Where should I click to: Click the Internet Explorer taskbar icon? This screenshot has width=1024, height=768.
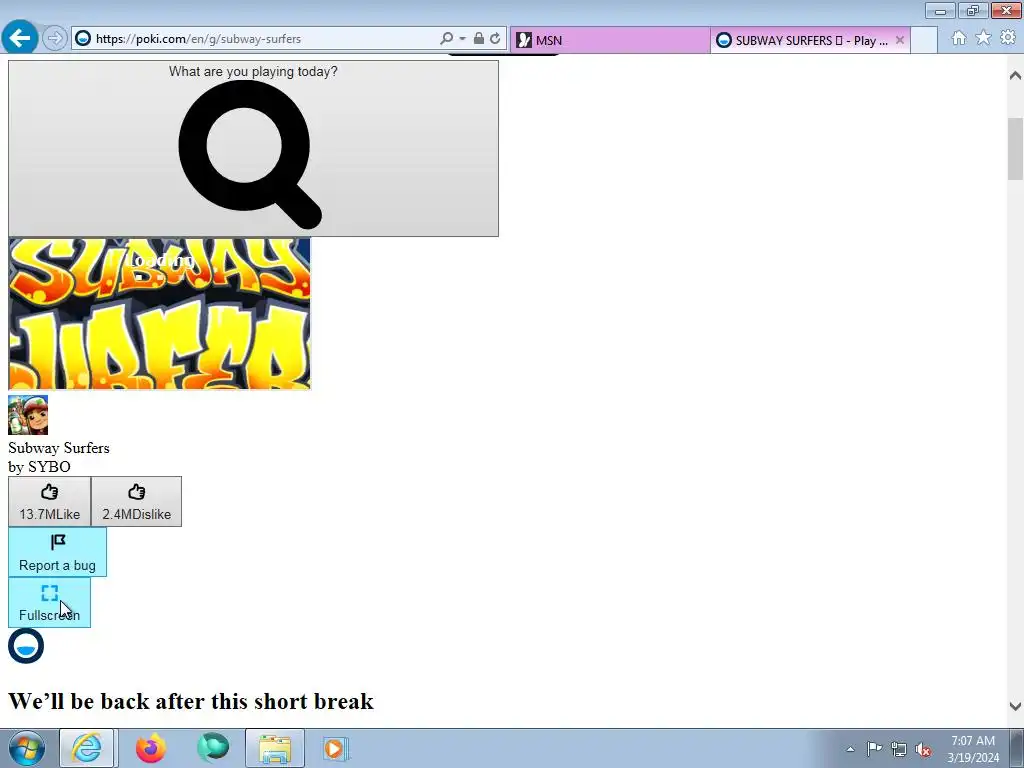coord(87,748)
